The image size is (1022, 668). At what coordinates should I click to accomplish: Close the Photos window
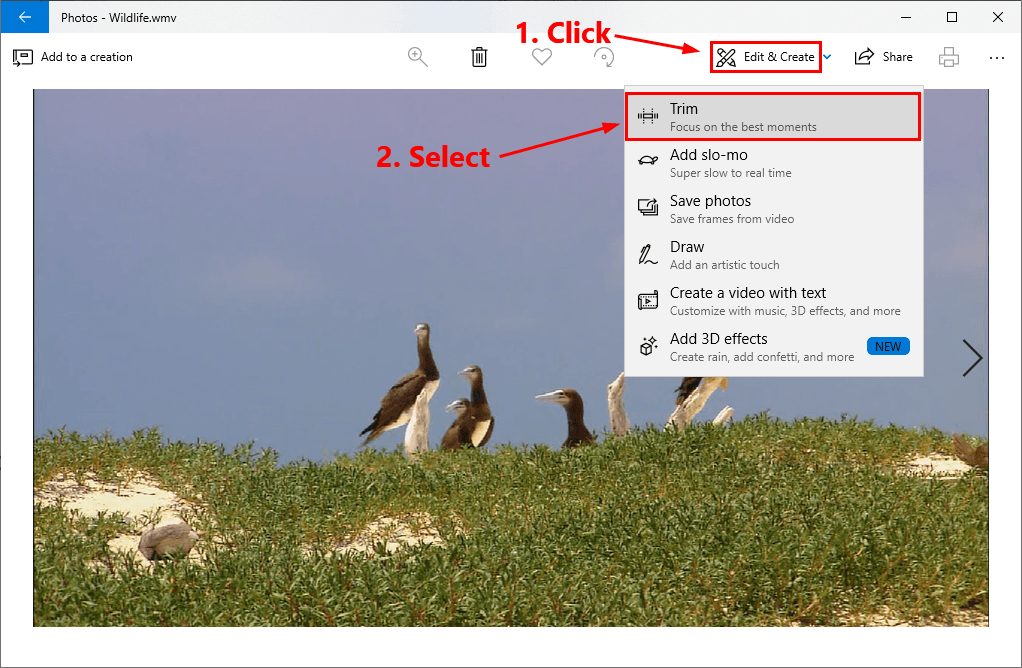(x=998, y=17)
